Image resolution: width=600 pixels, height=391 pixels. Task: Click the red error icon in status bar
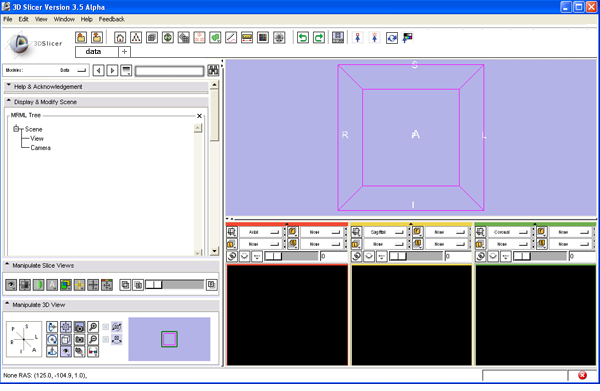582,375
